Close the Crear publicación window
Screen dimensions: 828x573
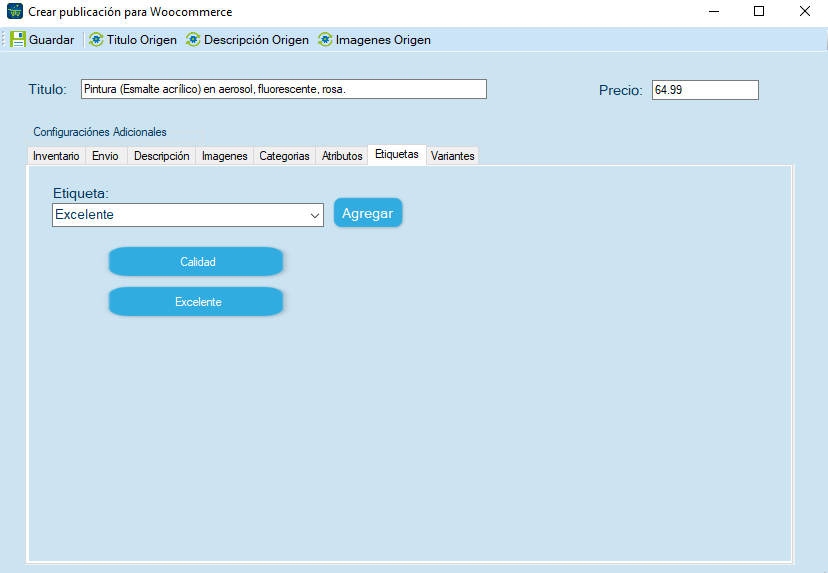coord(805,11)
